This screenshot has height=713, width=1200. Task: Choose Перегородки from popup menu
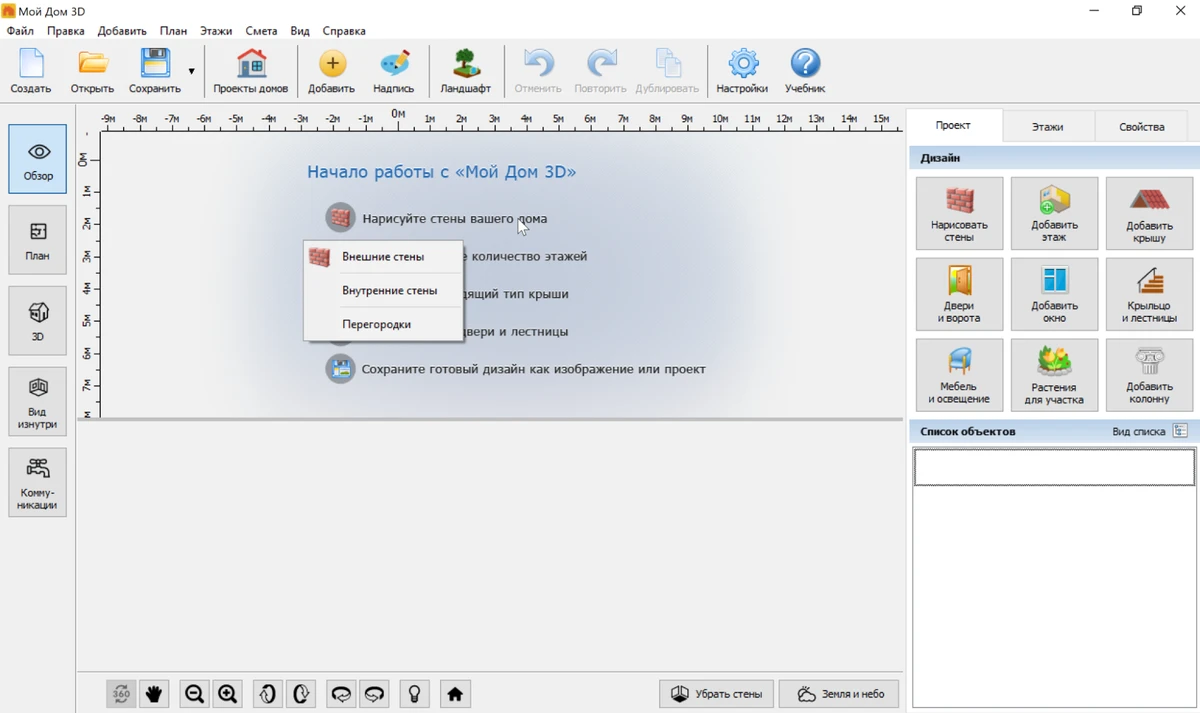click(x=383, y=324)
